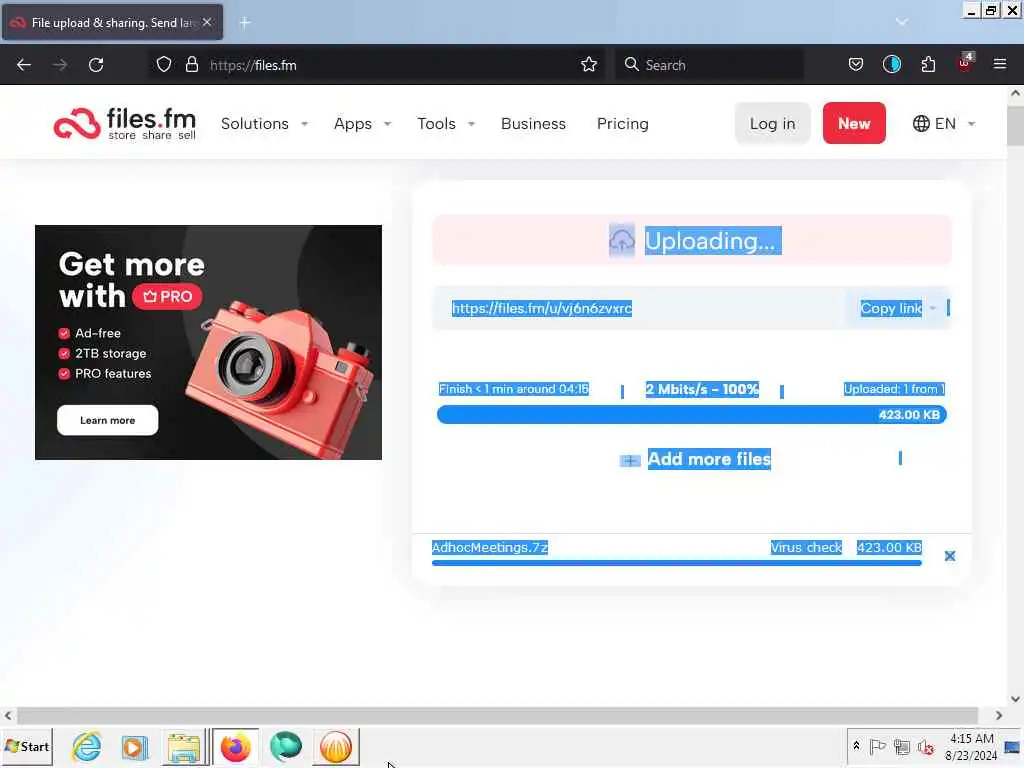Open the tracking protection shield icon

tap(164, 65)
